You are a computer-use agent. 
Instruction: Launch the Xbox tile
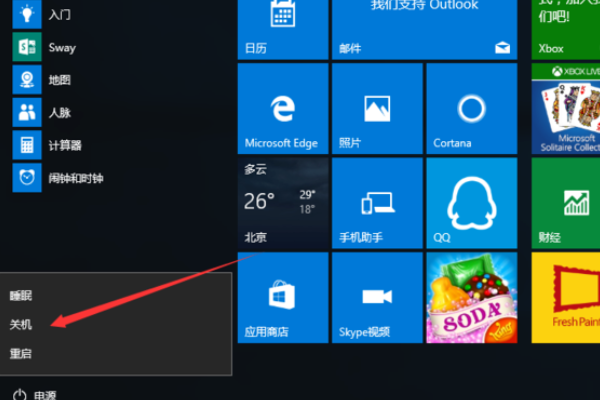pos(566,29)
